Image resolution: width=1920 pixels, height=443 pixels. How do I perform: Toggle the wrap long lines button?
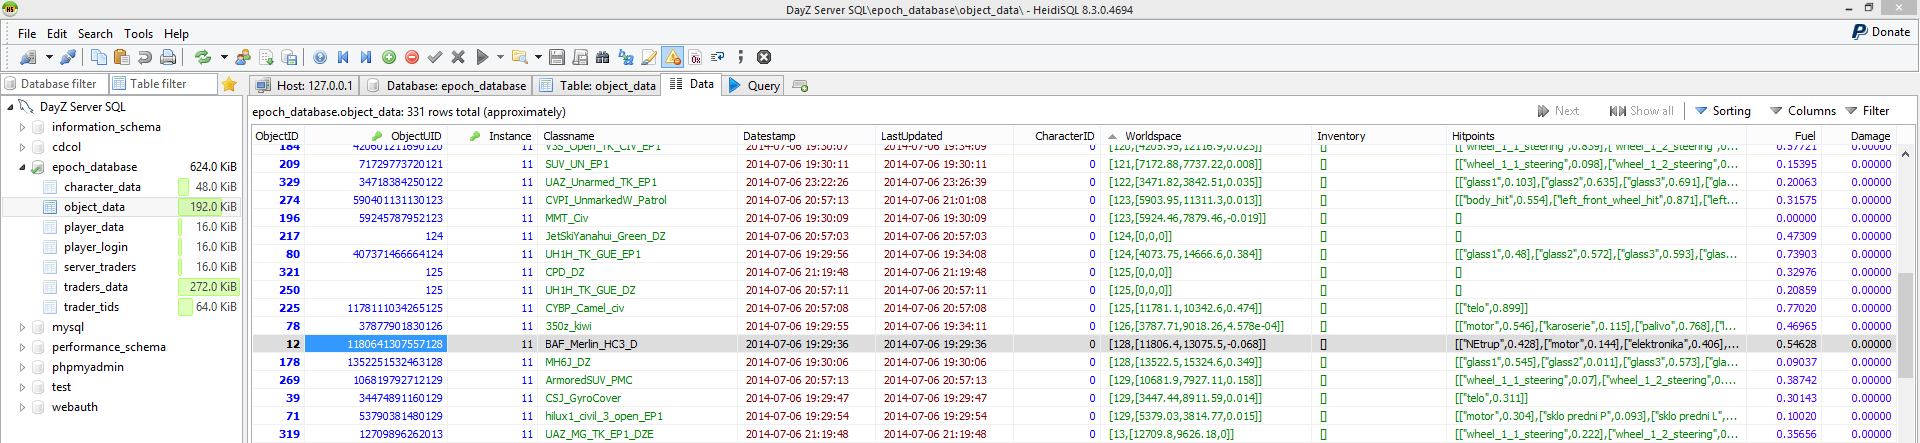click(x=718, y=57)
